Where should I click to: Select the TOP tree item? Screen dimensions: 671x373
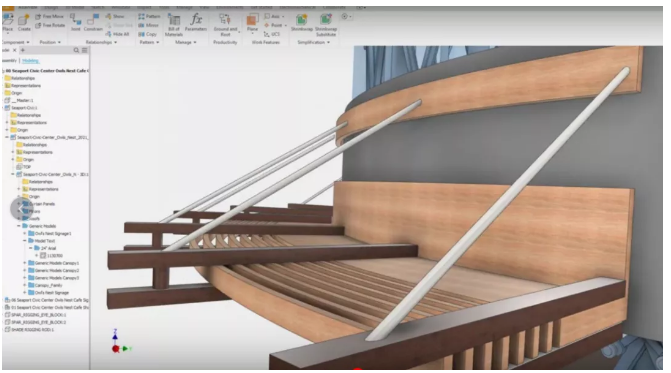click(24, 167)
